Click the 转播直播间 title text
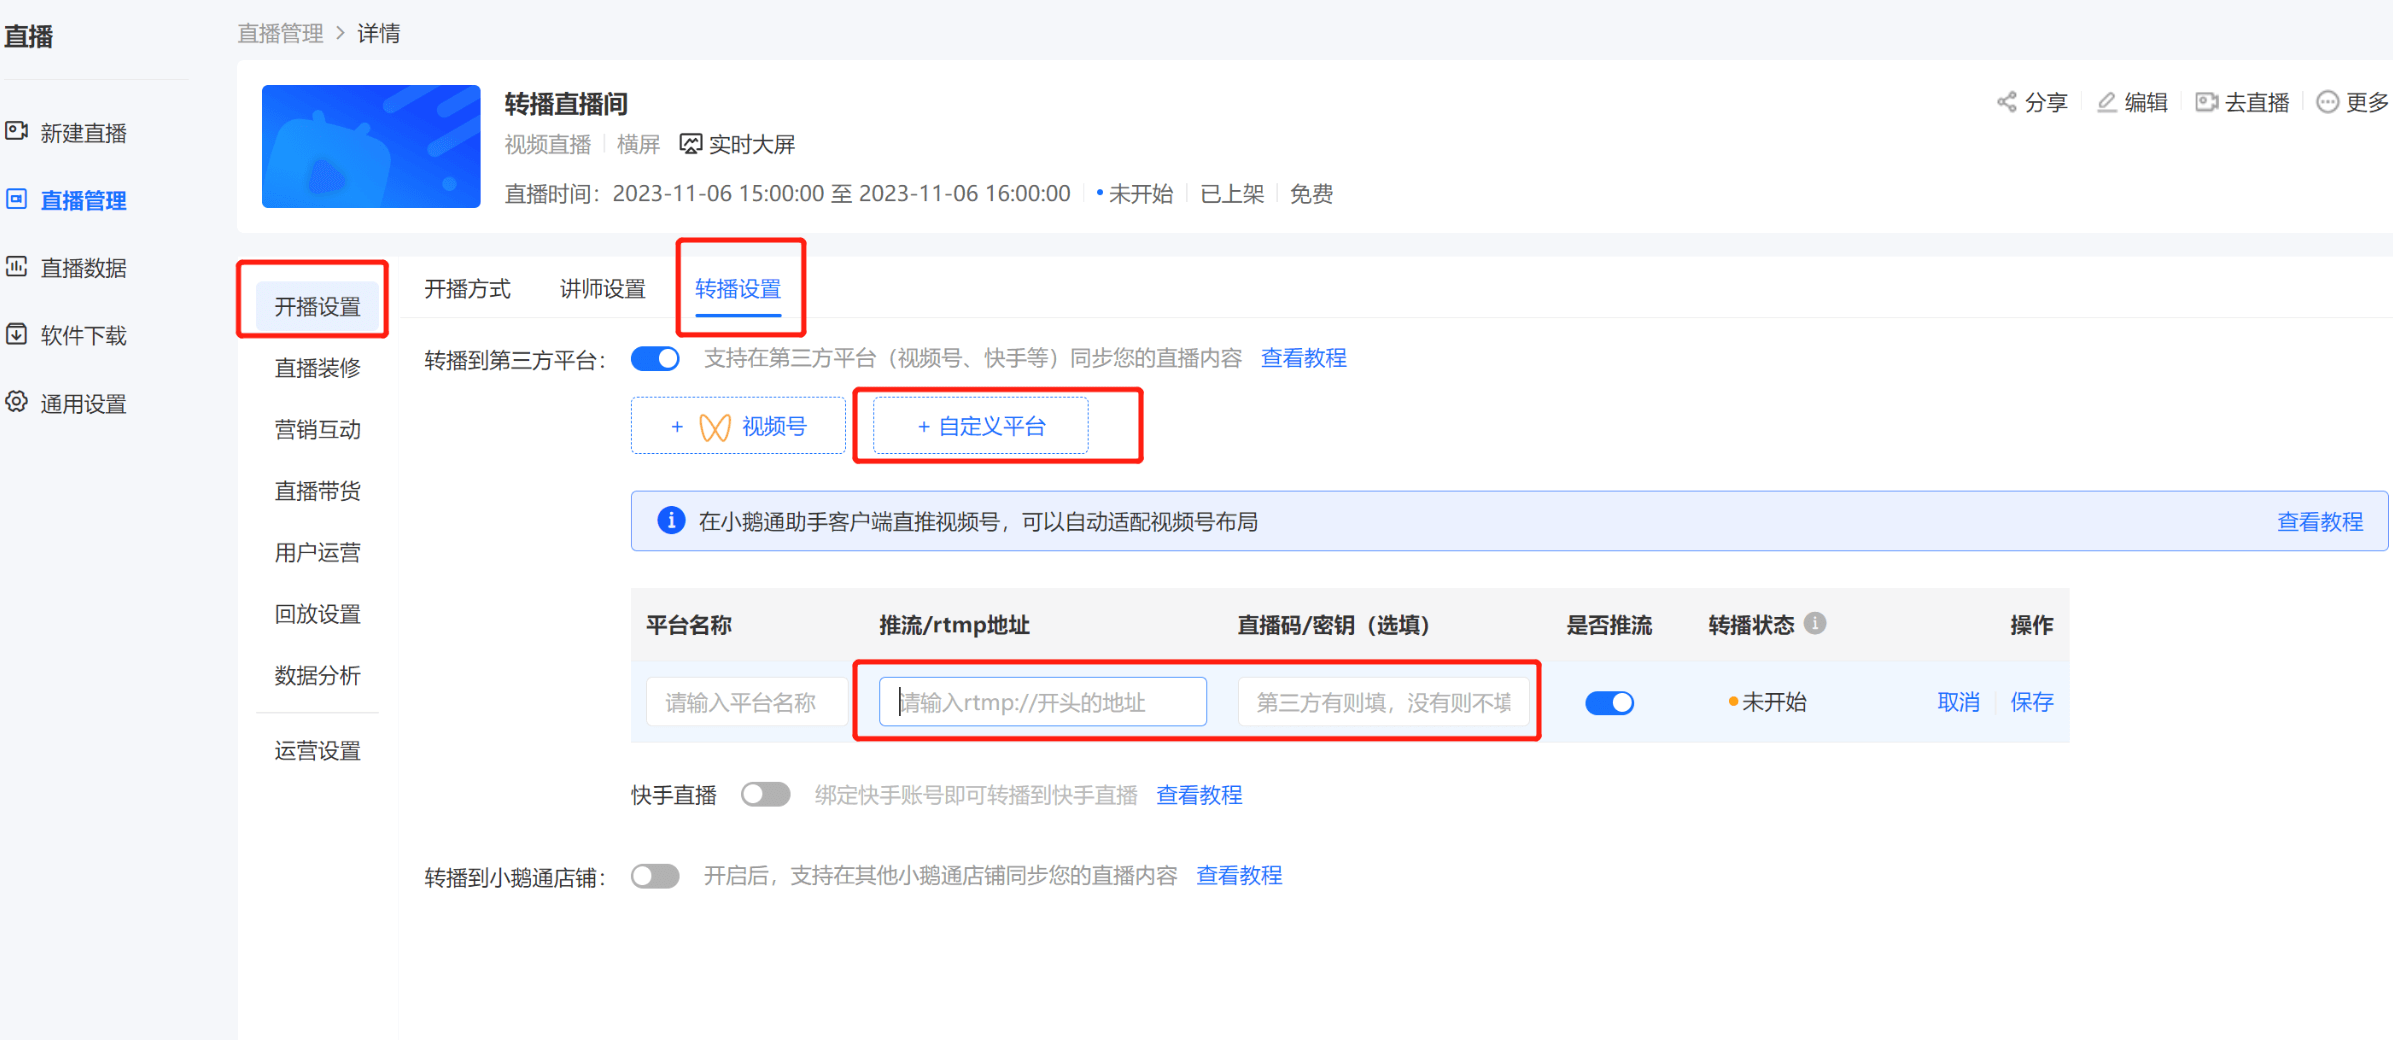The image size is (2393, 1040). click(x=566, y=103)
